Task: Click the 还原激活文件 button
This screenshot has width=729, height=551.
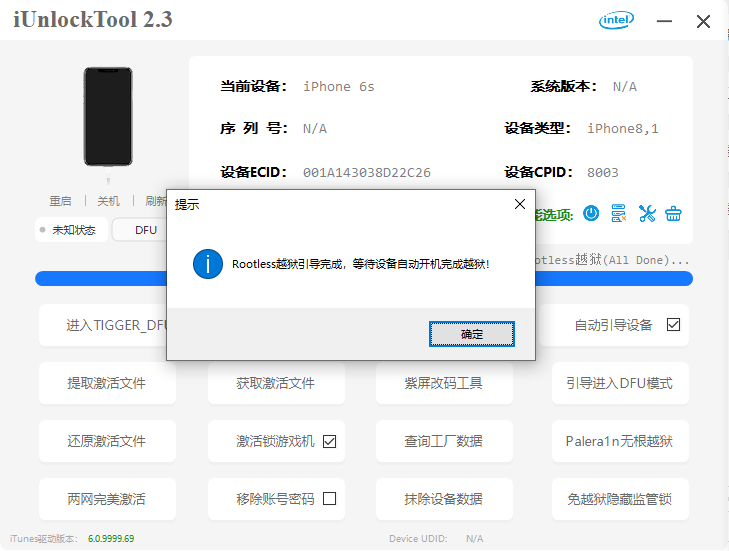Action: (107, 441)
